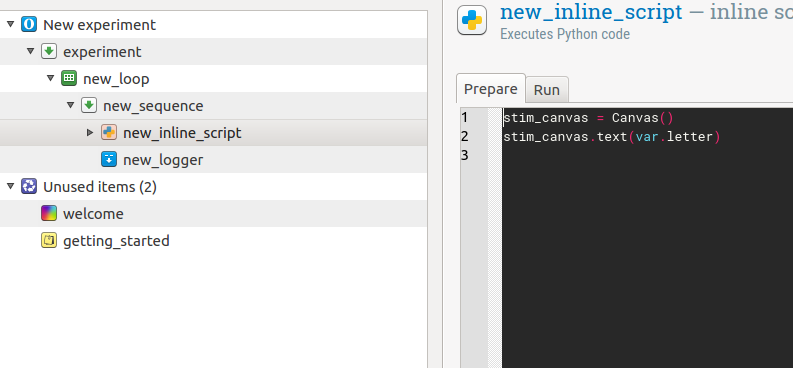Click line number 2 in editor gutter

click(x=465, y=136)
